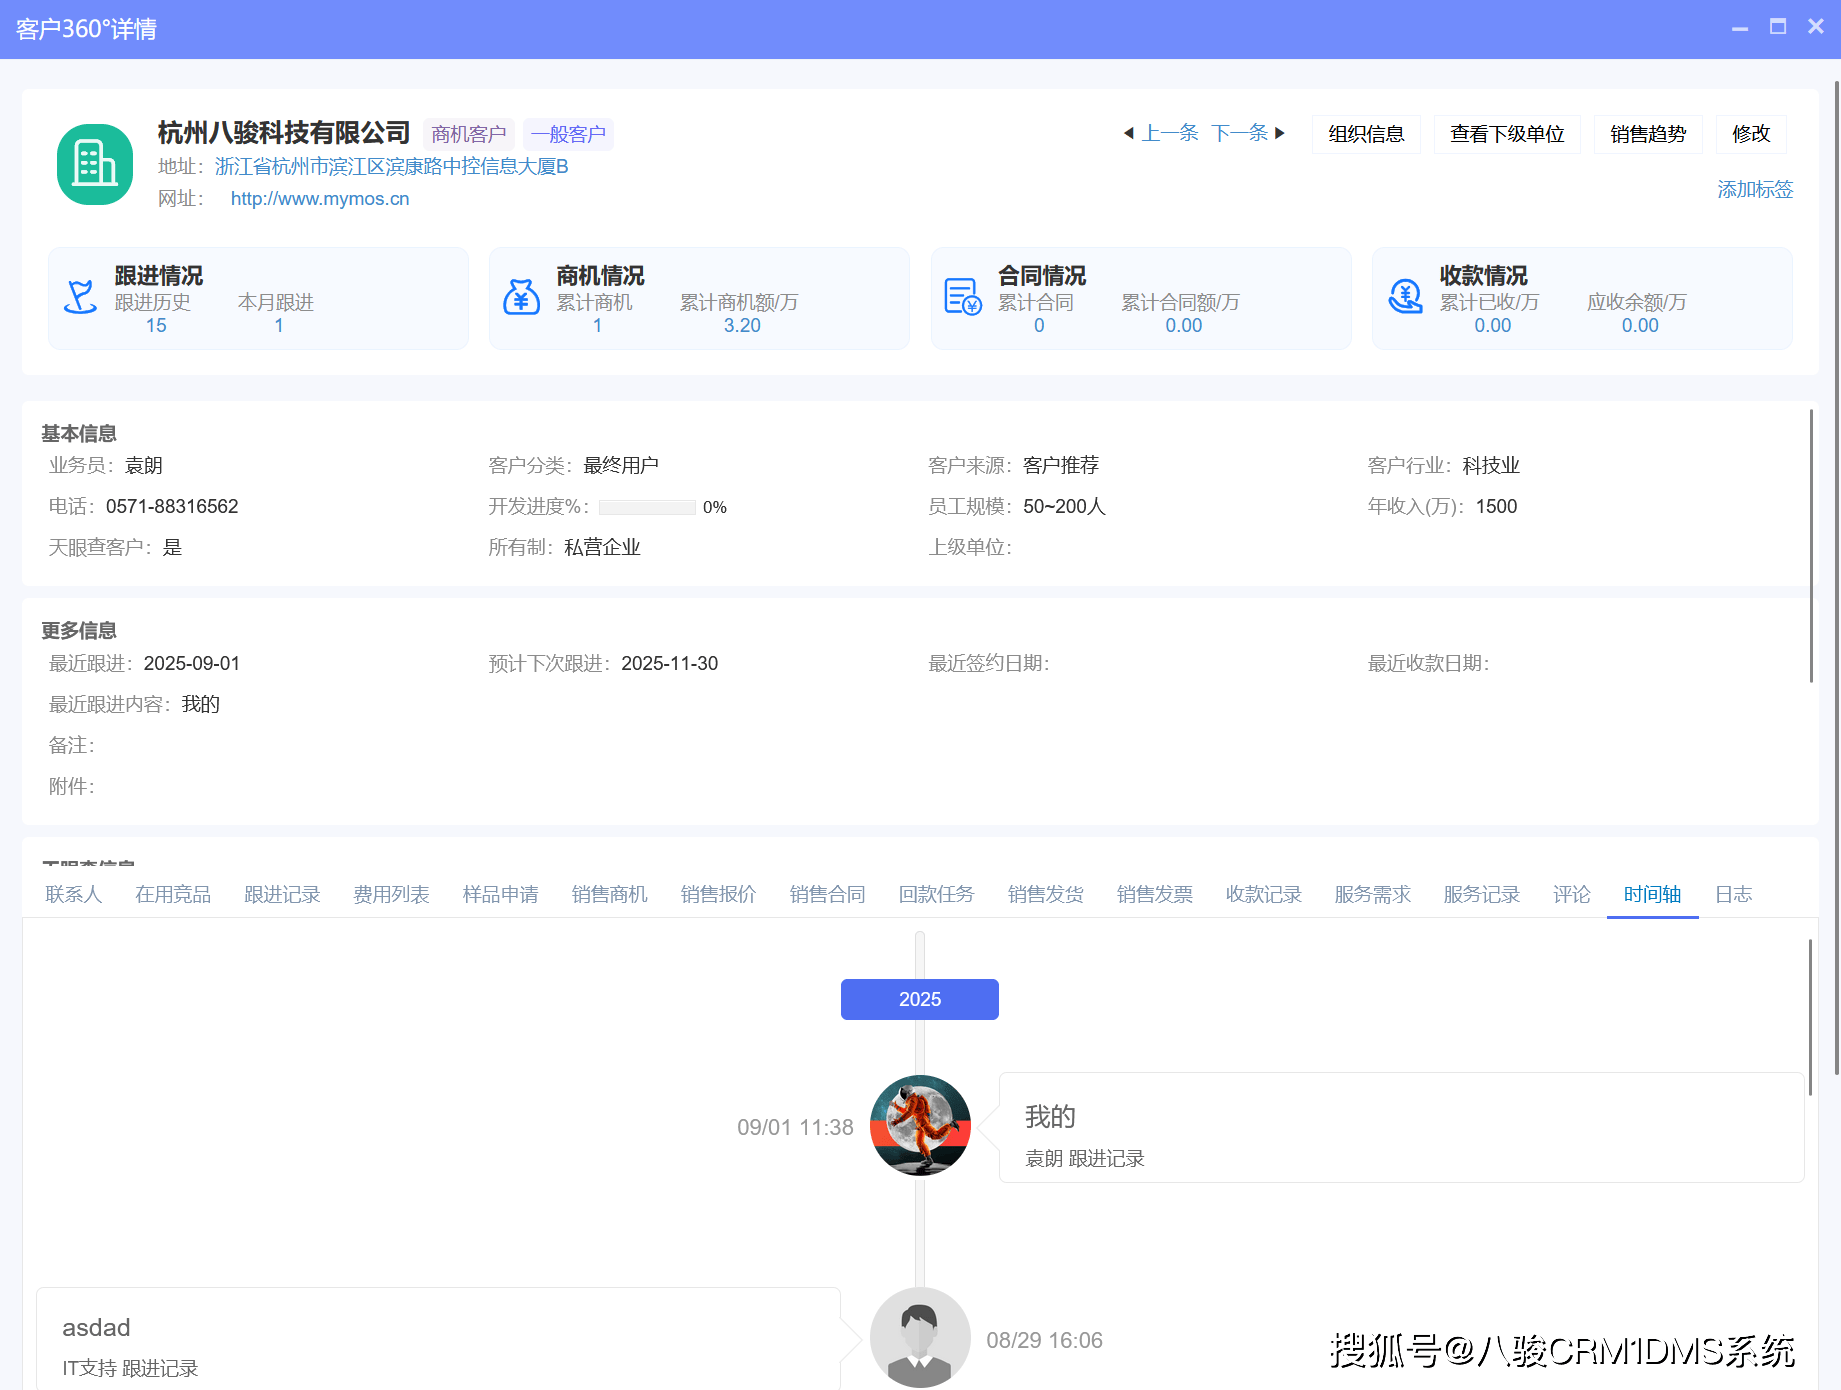Select the 日志 tab

click(x=1732, y=894)
